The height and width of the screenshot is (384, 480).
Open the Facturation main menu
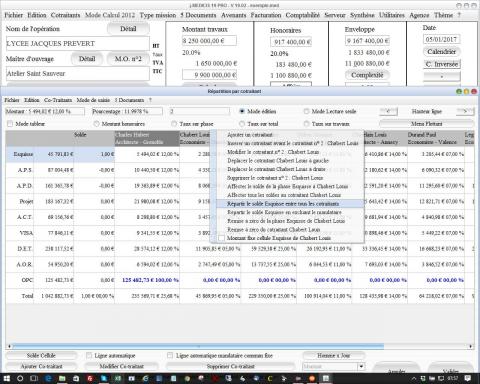pos(266,15)
